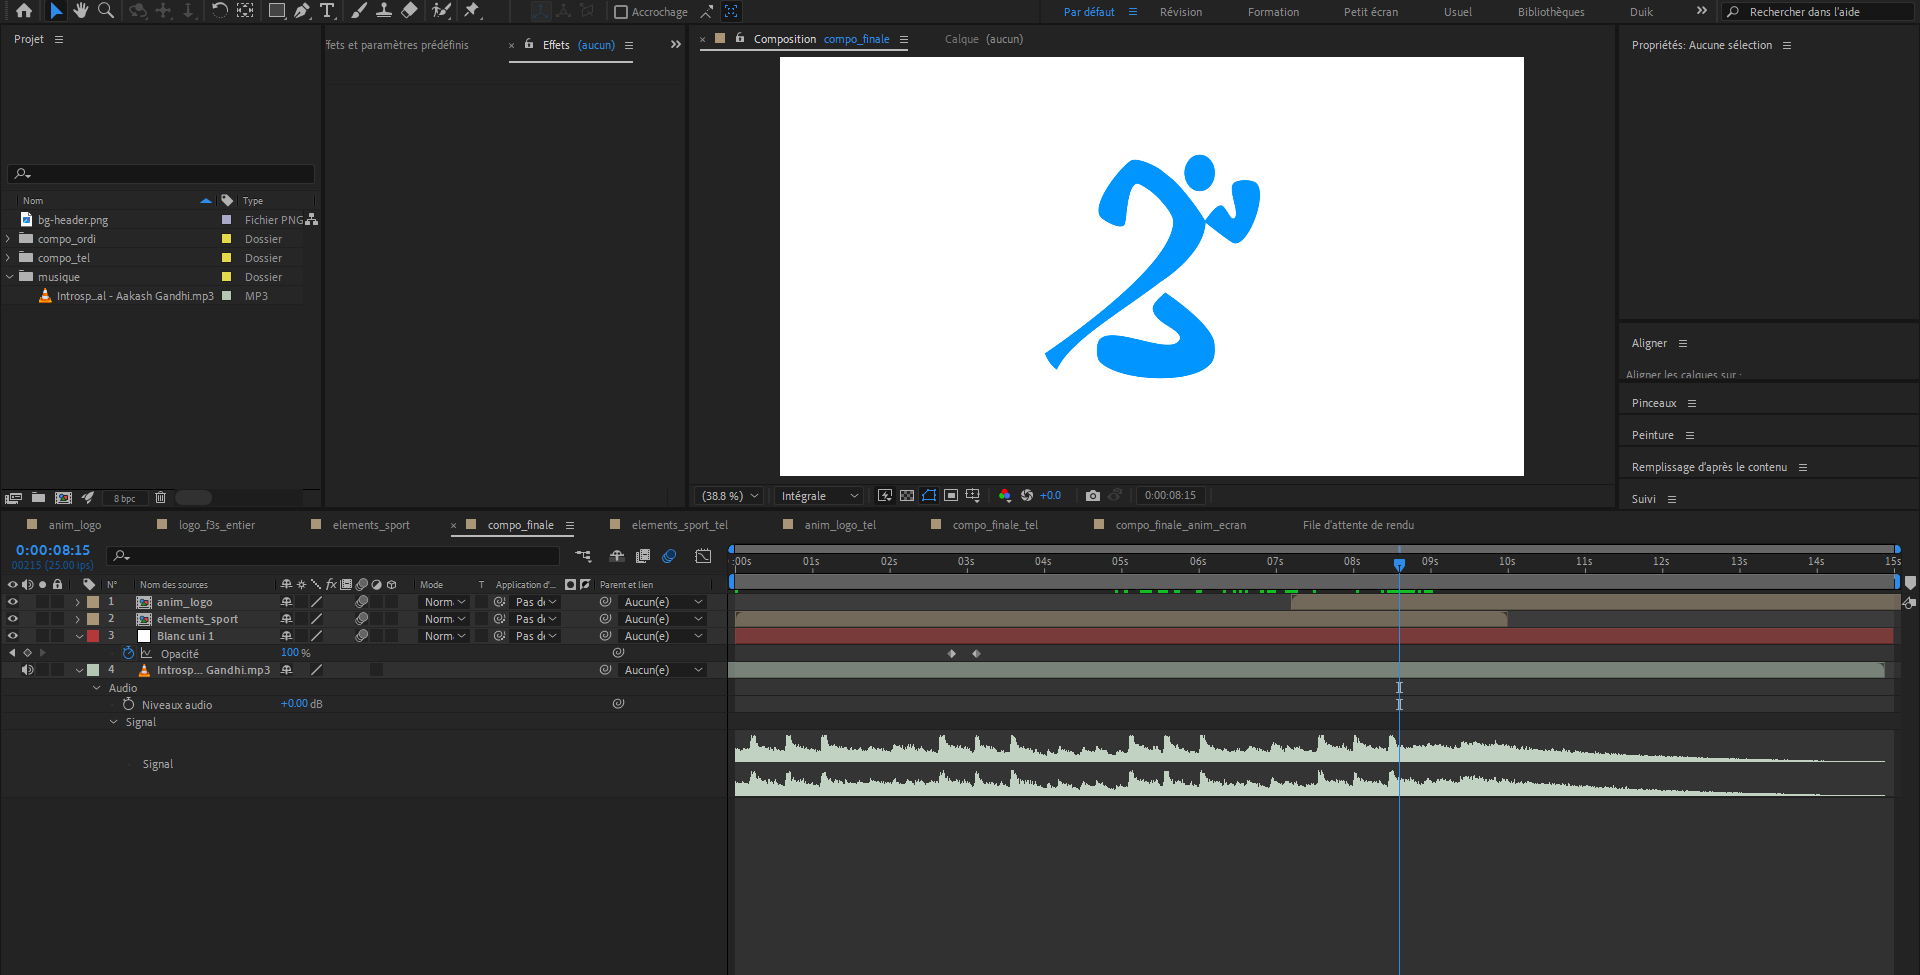Toggle frame blending for the composition
The height and width of the screenshot is (975, 1920).
643,556
